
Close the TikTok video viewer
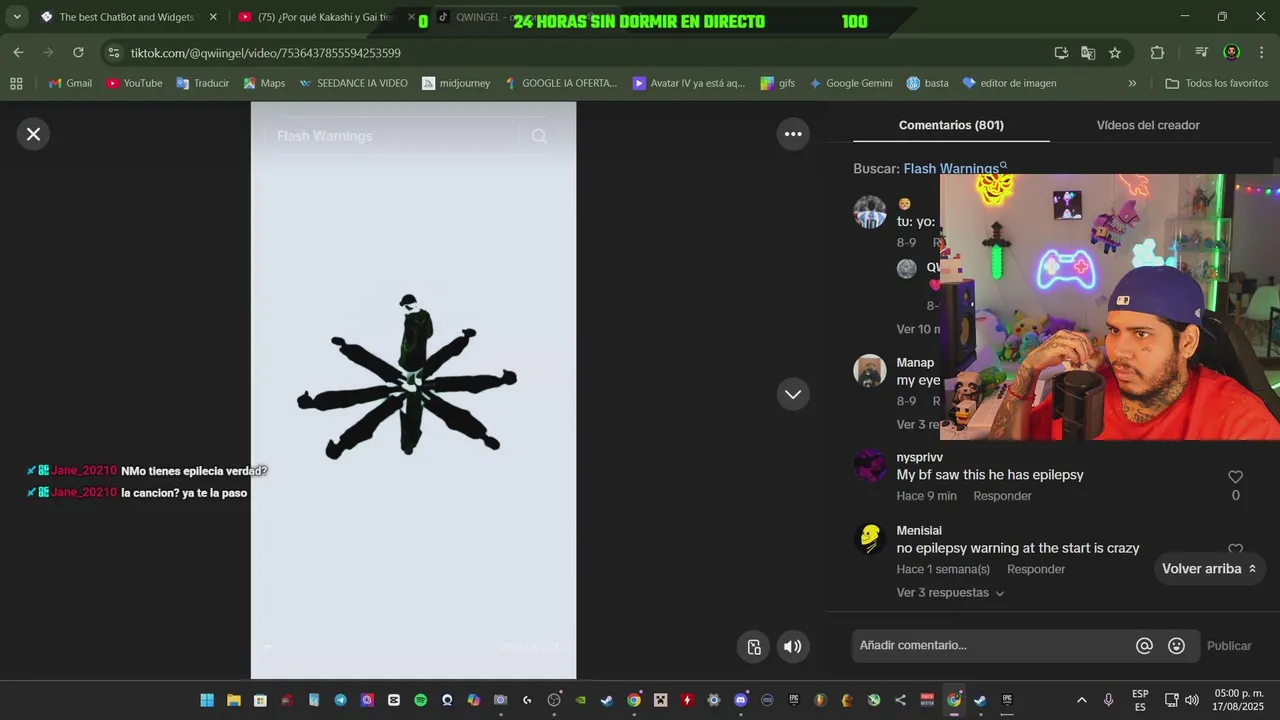[33, 134]
